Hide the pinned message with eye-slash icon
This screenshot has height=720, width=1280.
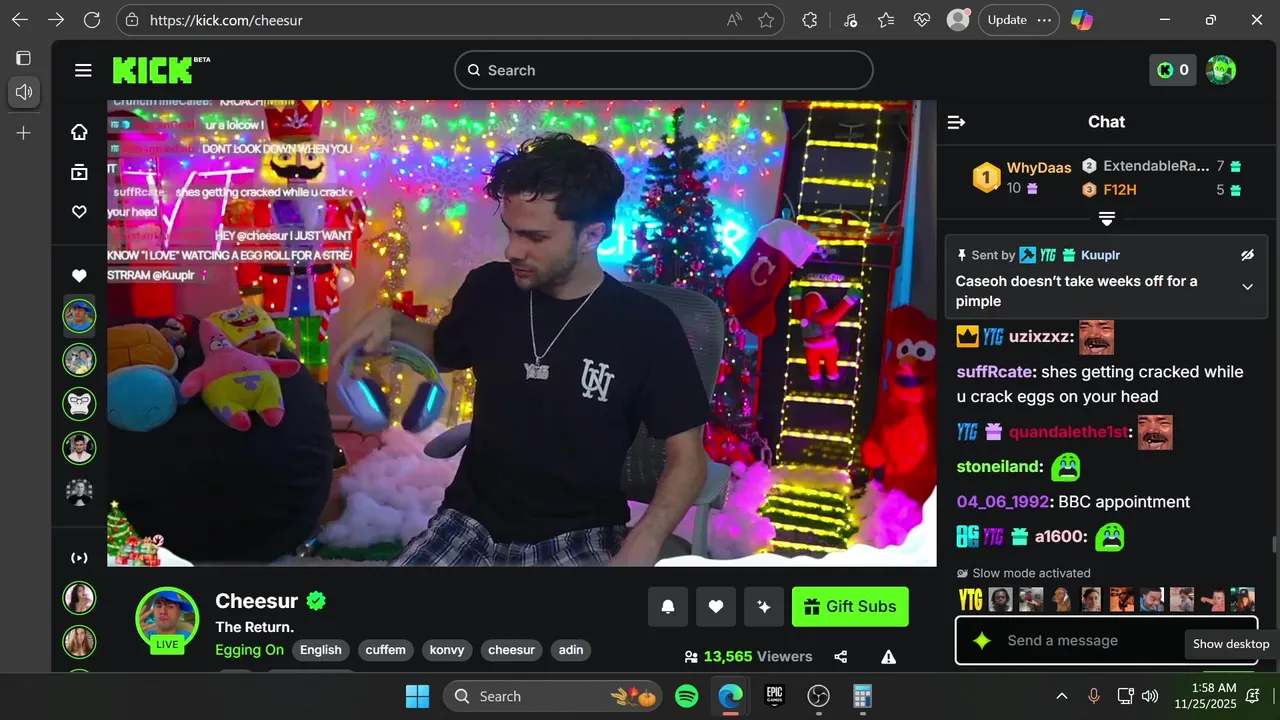click(1247, 255)
